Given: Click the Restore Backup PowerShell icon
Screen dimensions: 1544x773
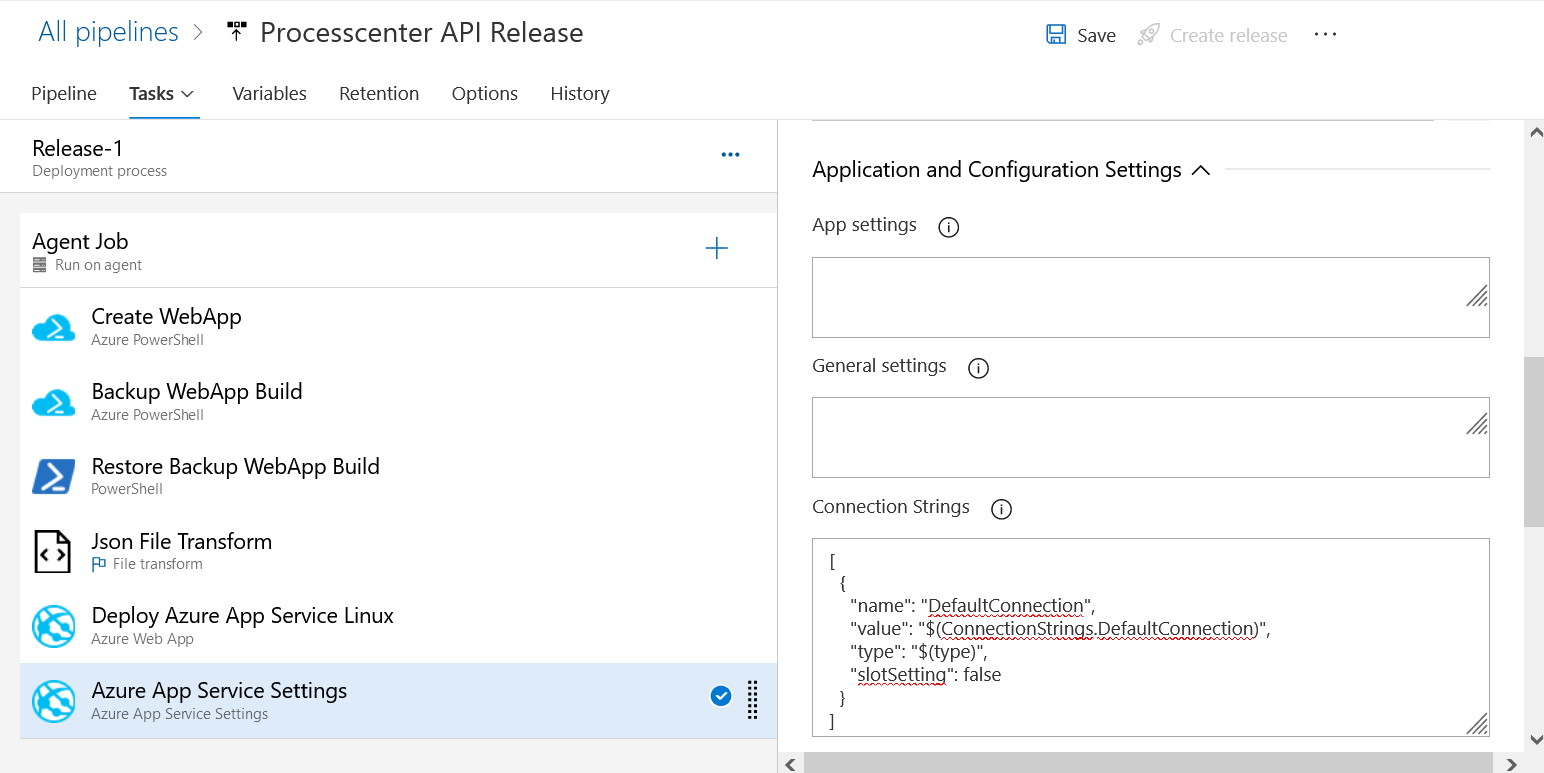Looking at the screenshot, I should (53, 476).
